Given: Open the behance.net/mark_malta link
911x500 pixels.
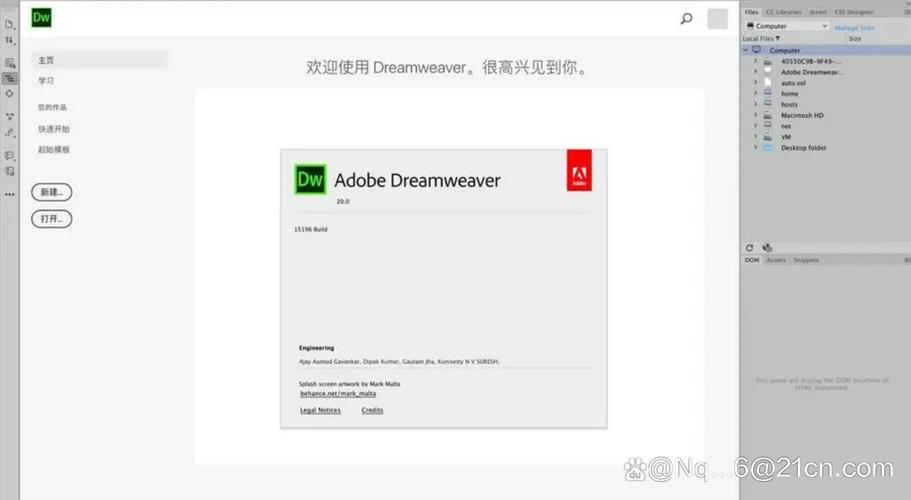Looking at the screenshot, I should 338,394.
